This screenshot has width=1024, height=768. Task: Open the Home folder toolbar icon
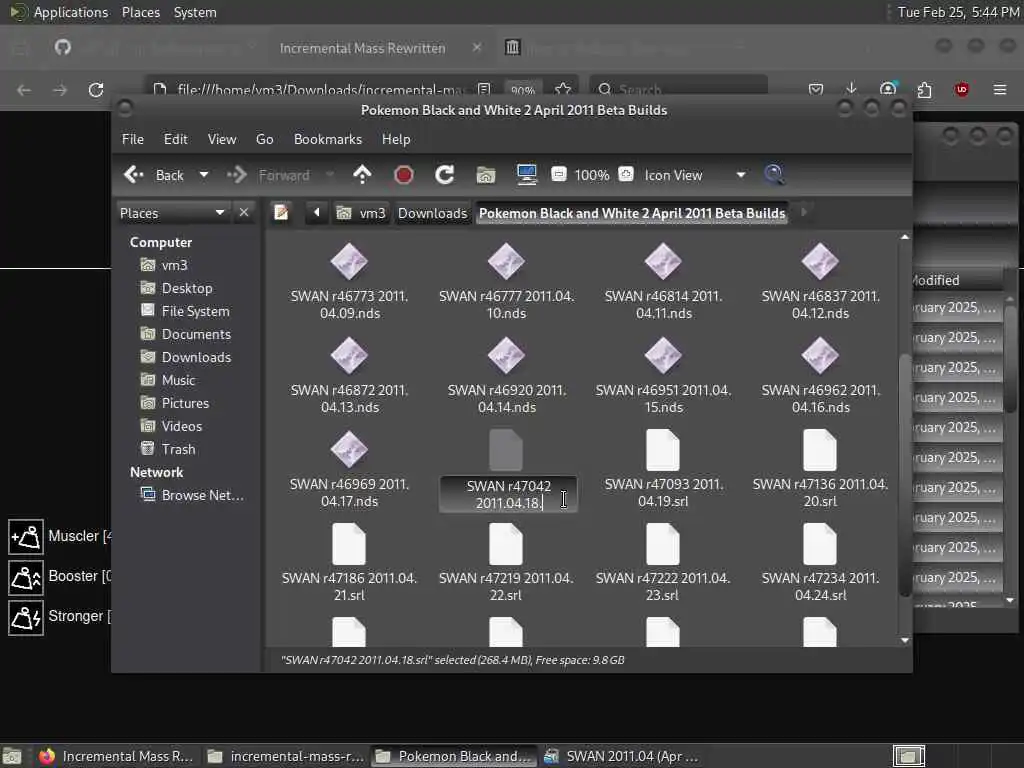(486, 174)
